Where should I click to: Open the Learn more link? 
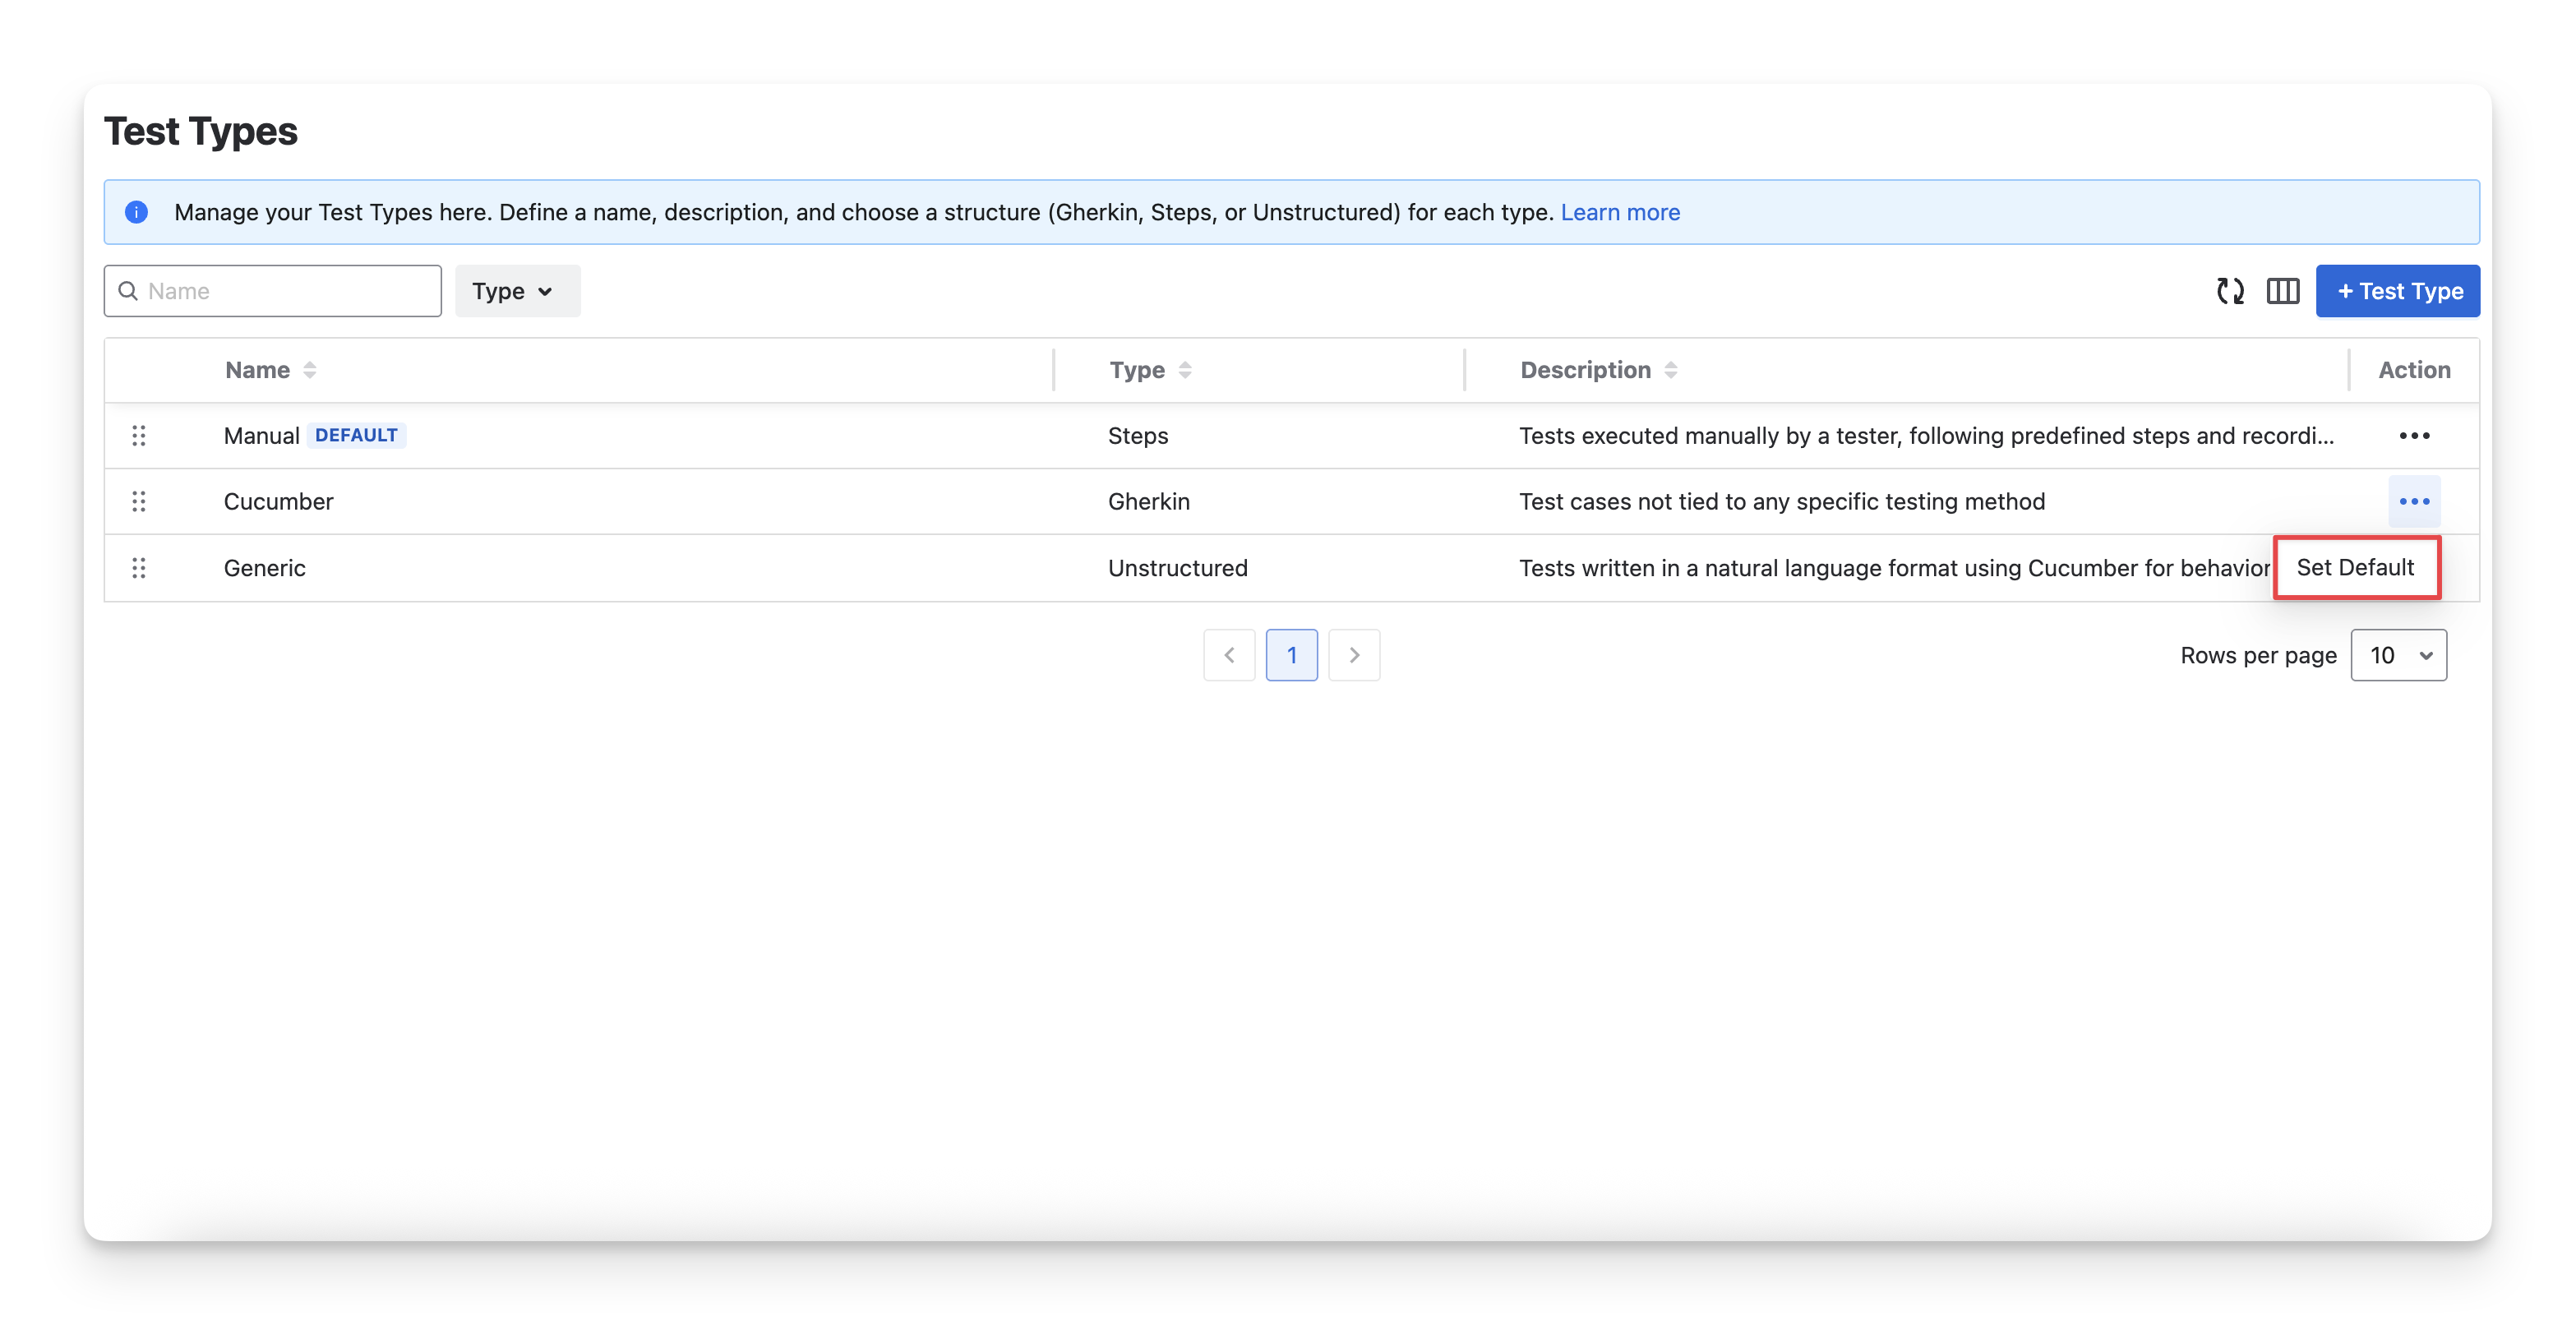[1620, 212]
